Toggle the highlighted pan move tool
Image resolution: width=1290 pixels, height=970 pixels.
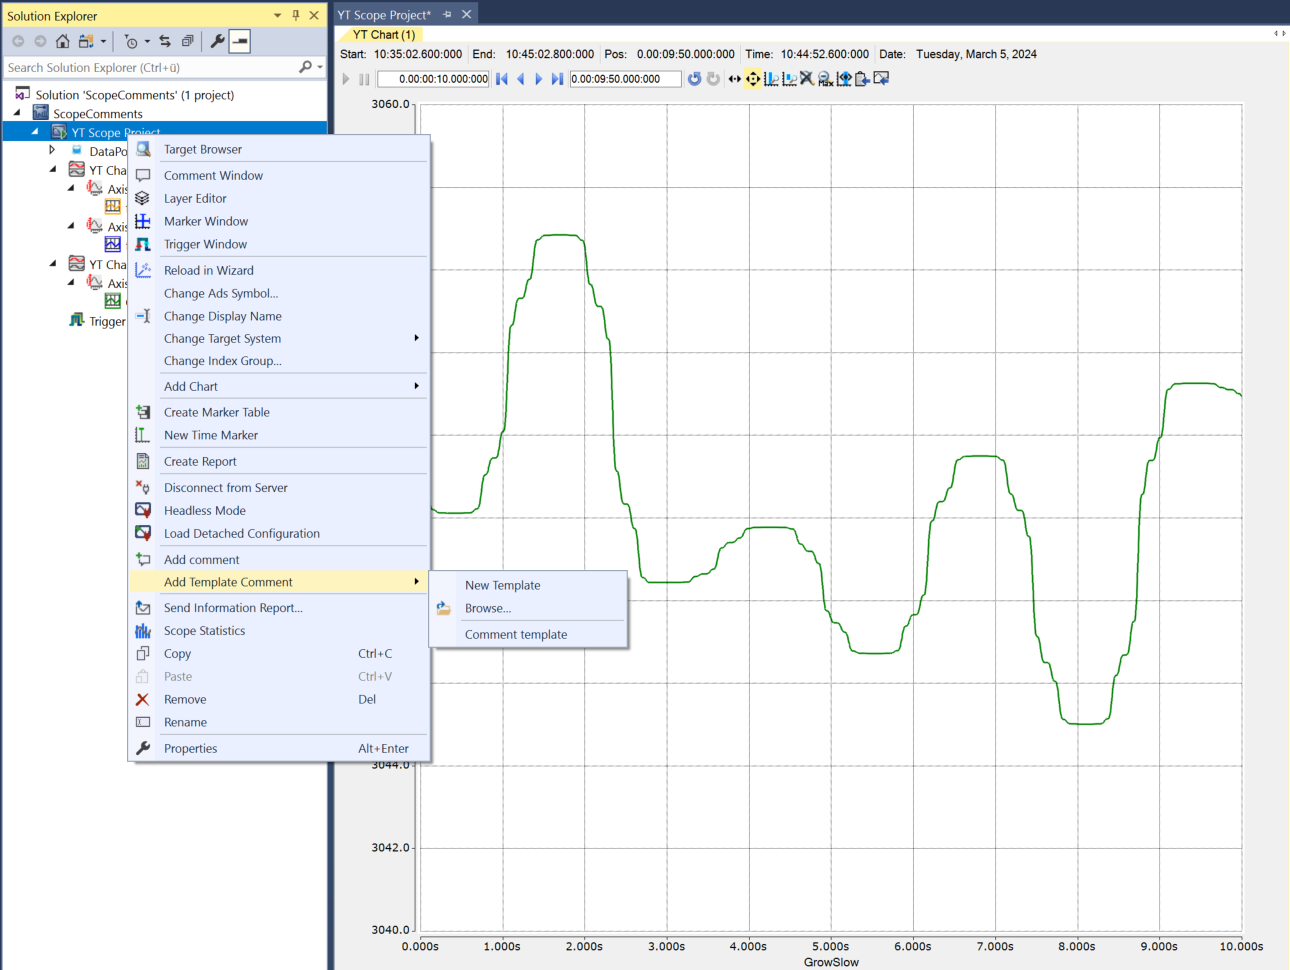click(x=753, y=79)
